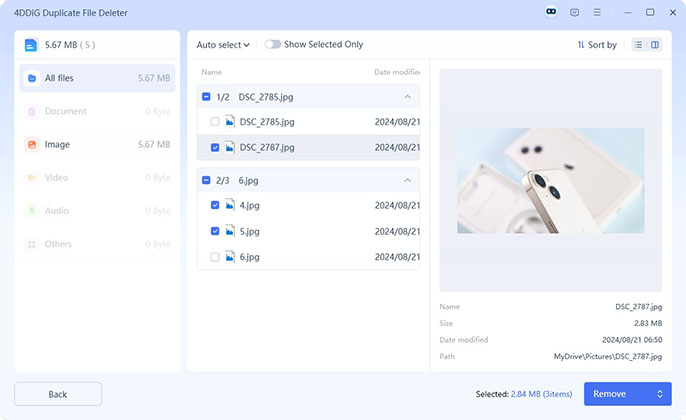Click the Image category icon
This screenshot has height=420, width=686.
32,144
